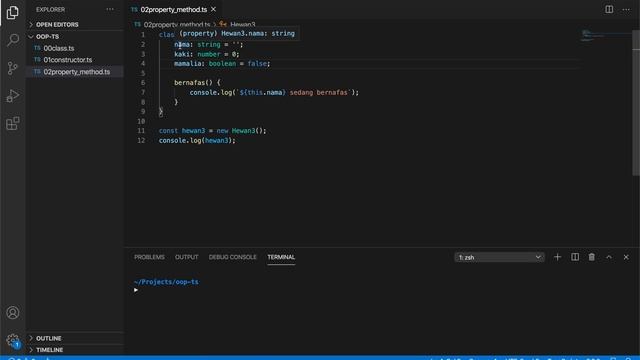Image resolution: width=640 pixels, height=360 pixels.
Task: Maximize the panel size with chevron up
Action: point(609,257)
